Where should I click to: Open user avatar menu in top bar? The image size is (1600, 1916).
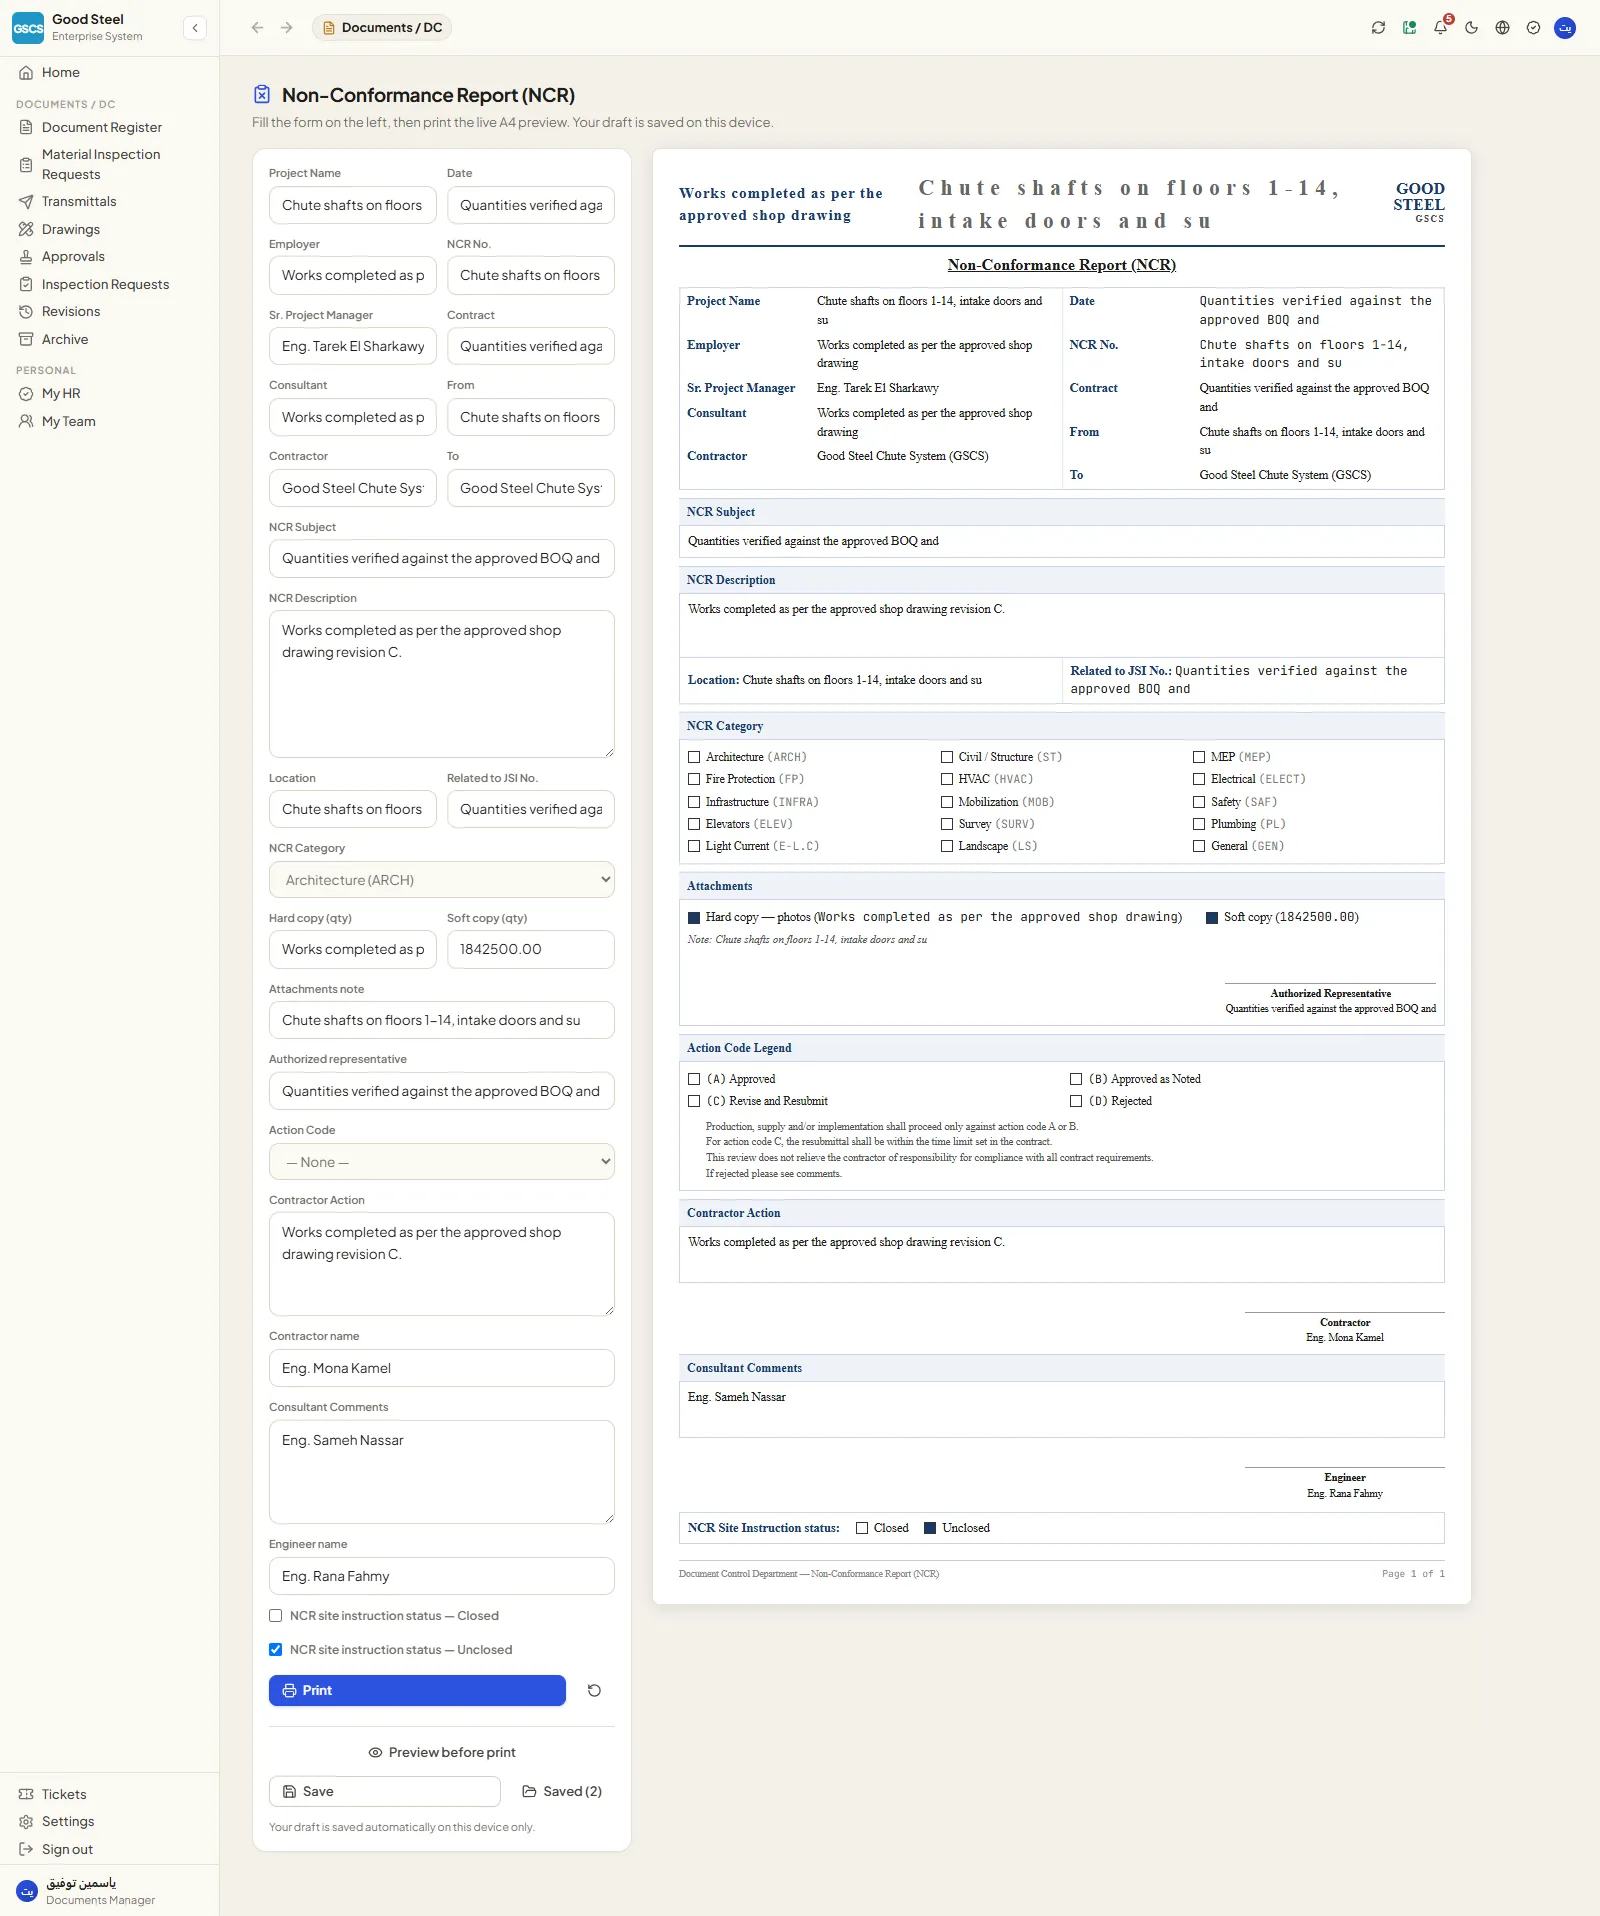[1565, 28]
